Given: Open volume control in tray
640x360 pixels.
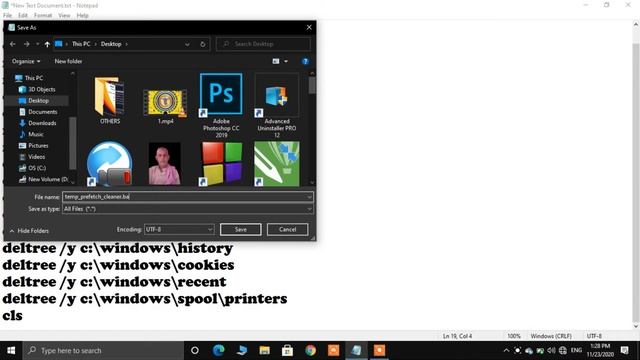Looking at the screenshot, I should click(551, 351).
